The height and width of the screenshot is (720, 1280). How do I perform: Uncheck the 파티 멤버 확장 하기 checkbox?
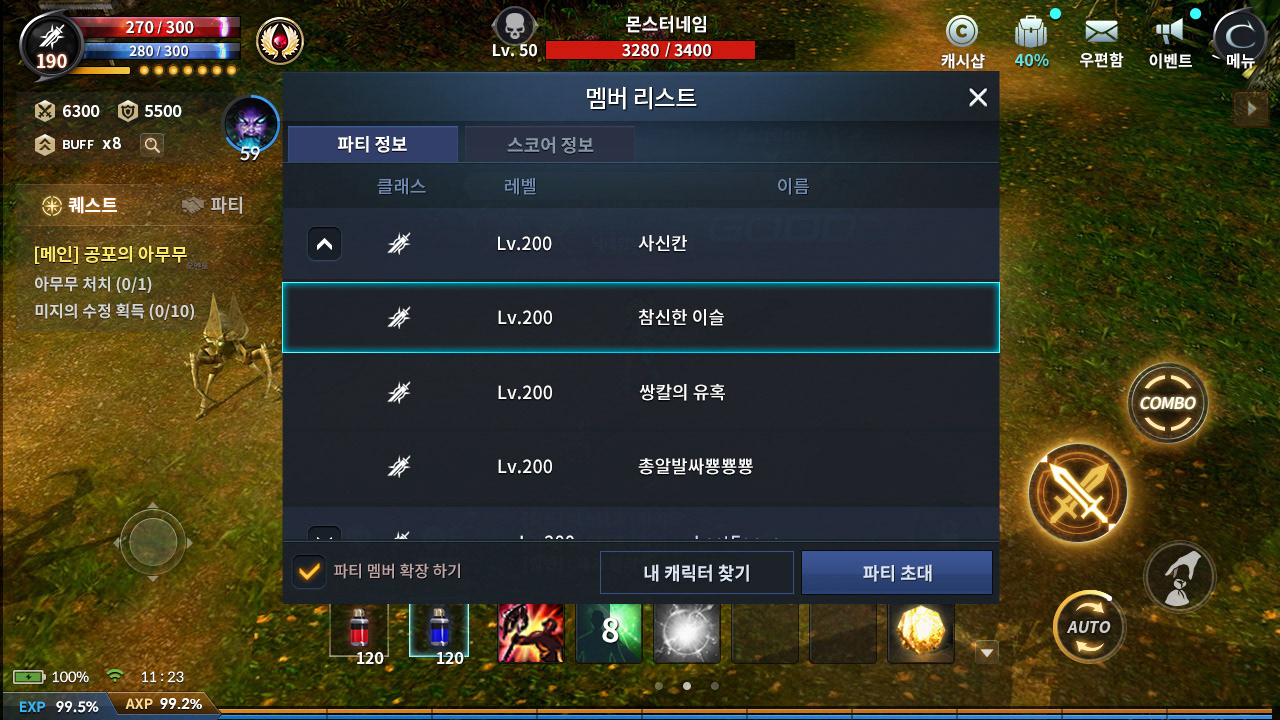tap(309, 572)
